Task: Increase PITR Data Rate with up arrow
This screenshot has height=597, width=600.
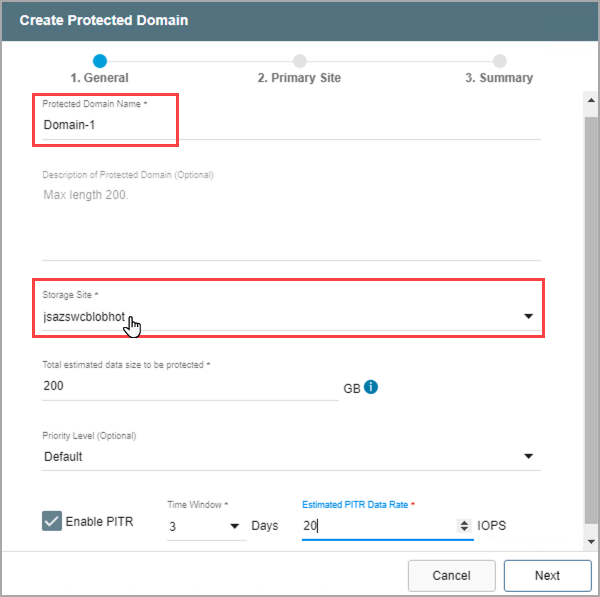Action: point(463,522)
